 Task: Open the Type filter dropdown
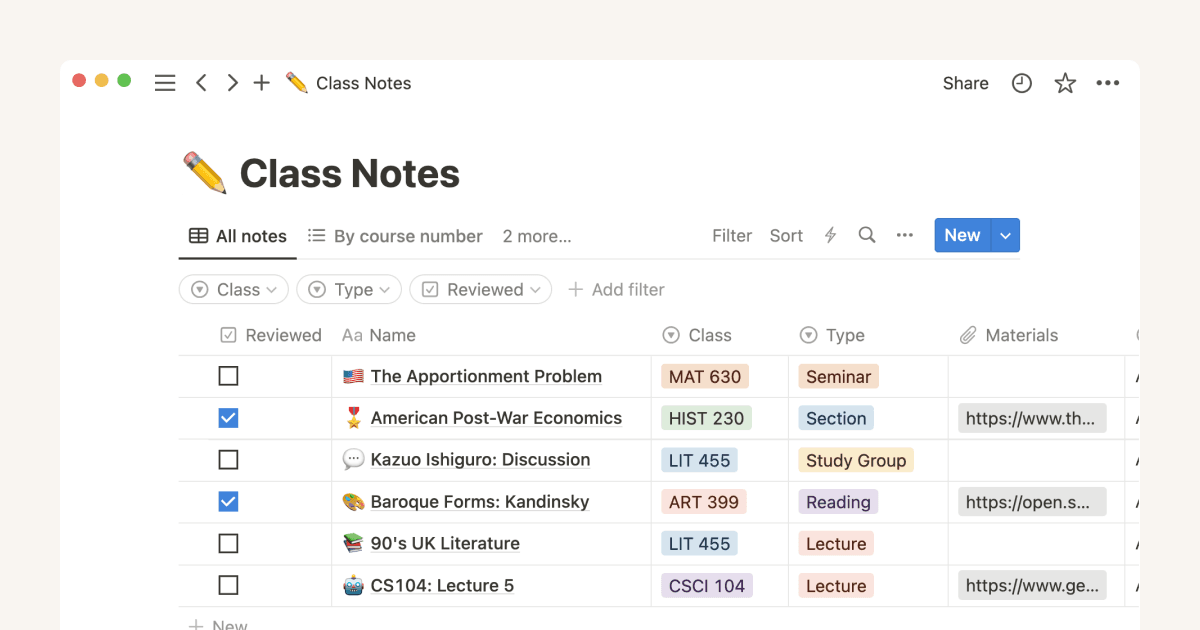pyautogui.click(x=348, y=289)
